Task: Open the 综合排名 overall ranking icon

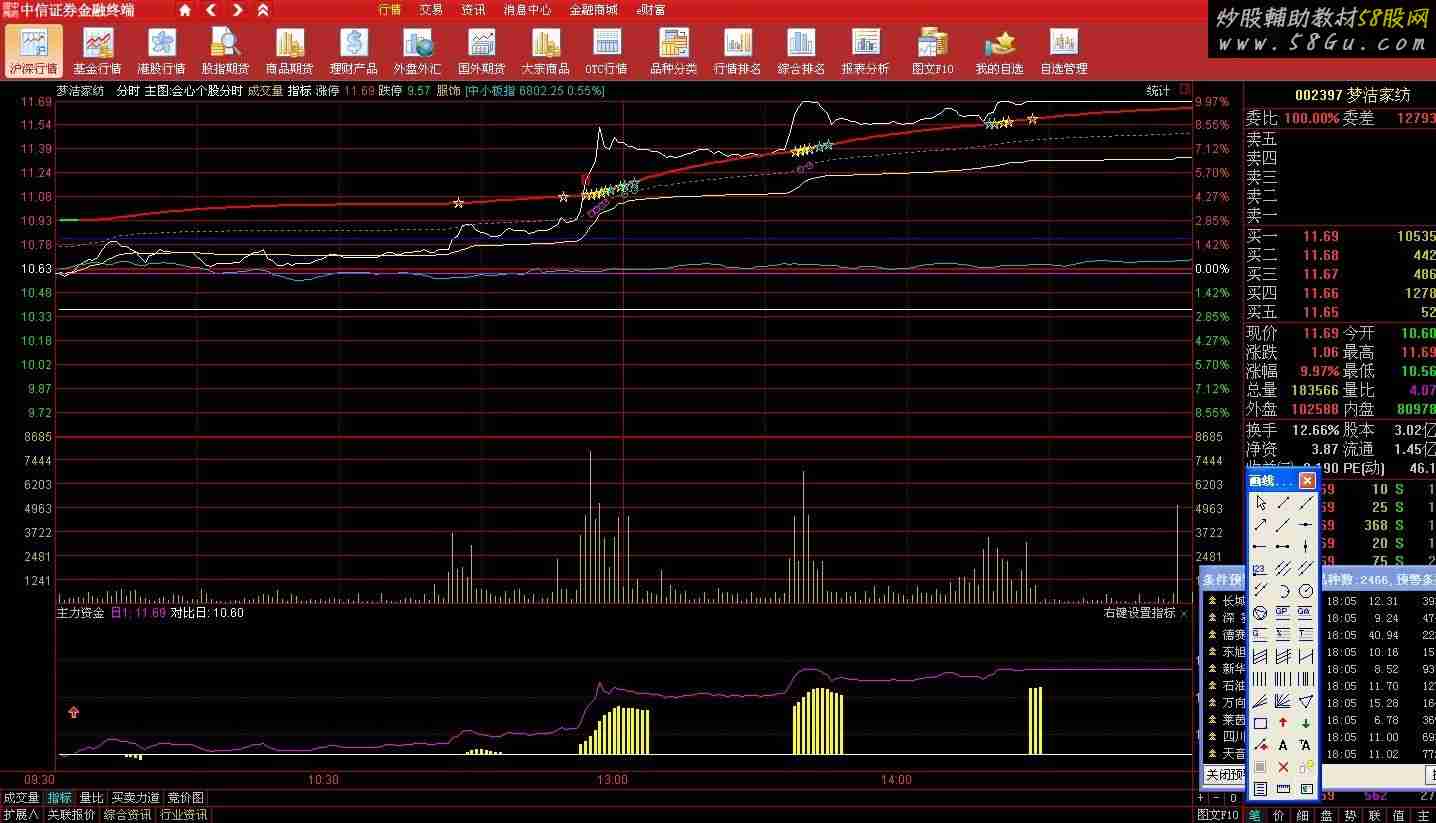Action: (800, 50)
